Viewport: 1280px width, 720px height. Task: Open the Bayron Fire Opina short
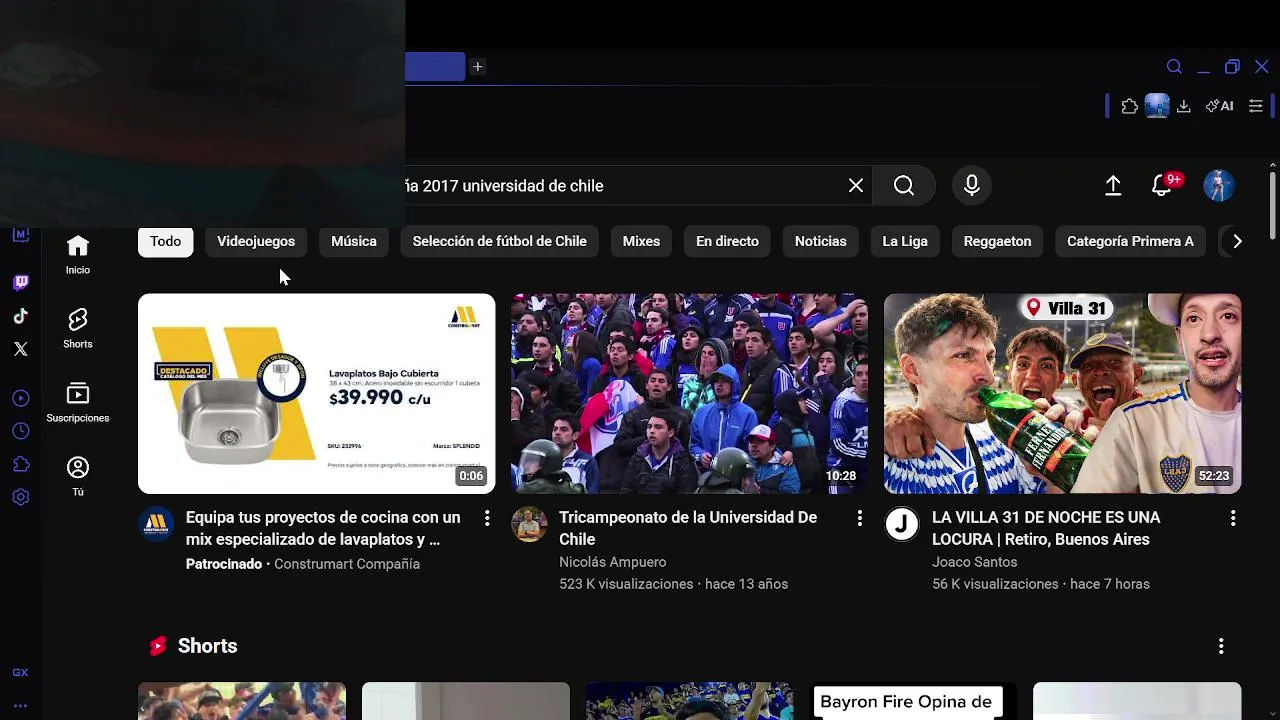(913, 701)
